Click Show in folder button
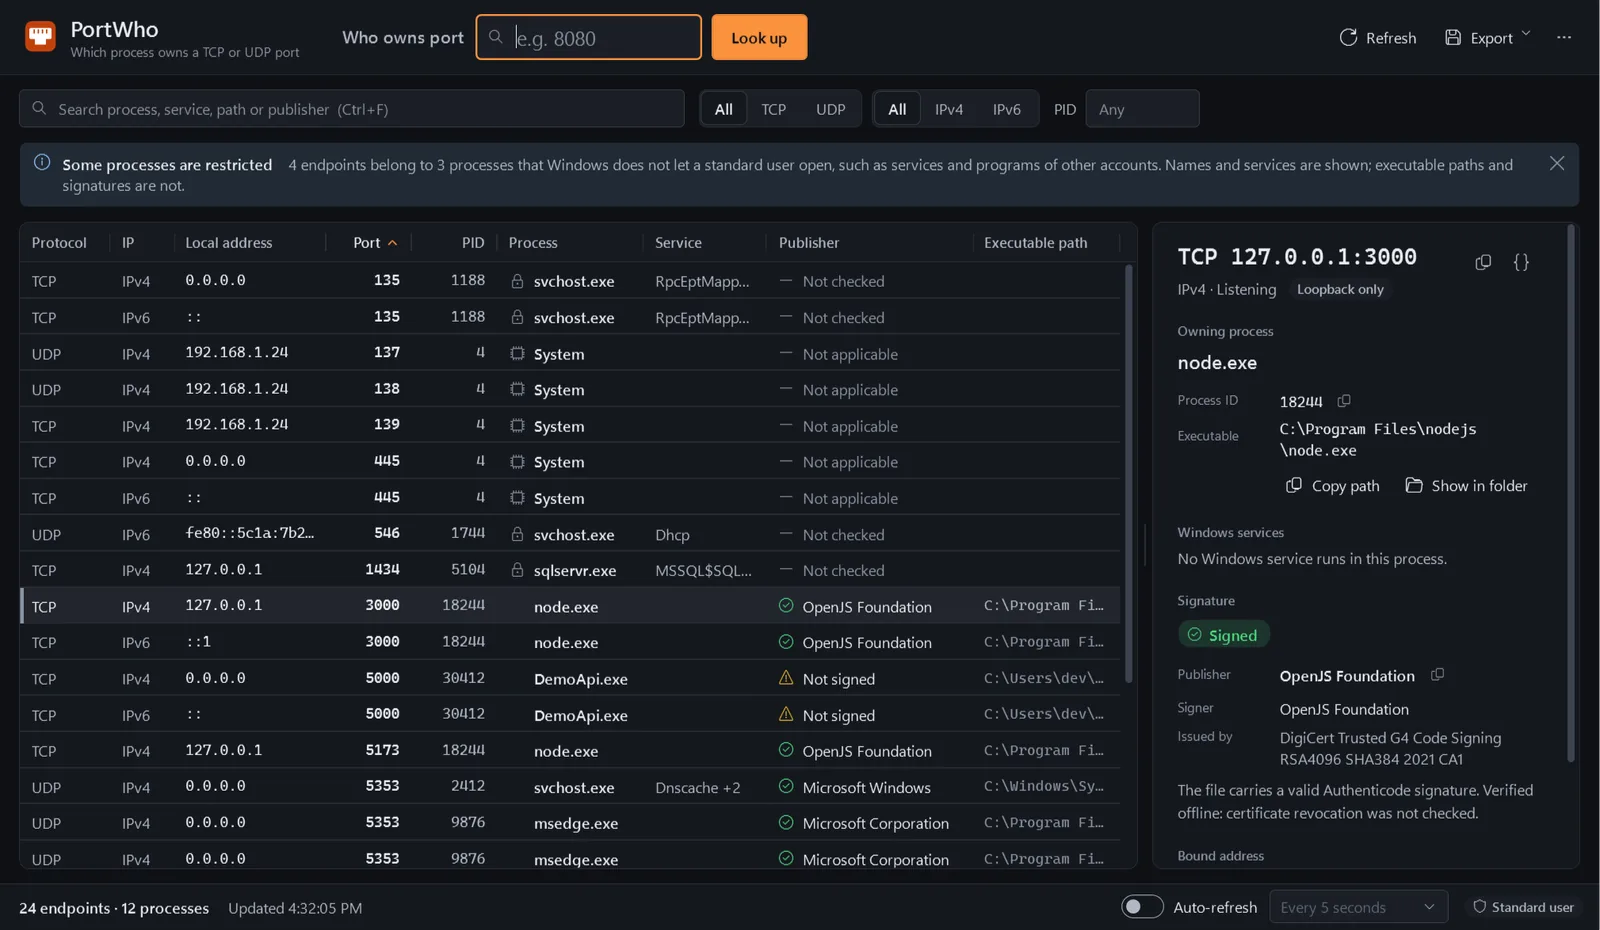Screen dimensions: 1600x930 point(1467,485)
